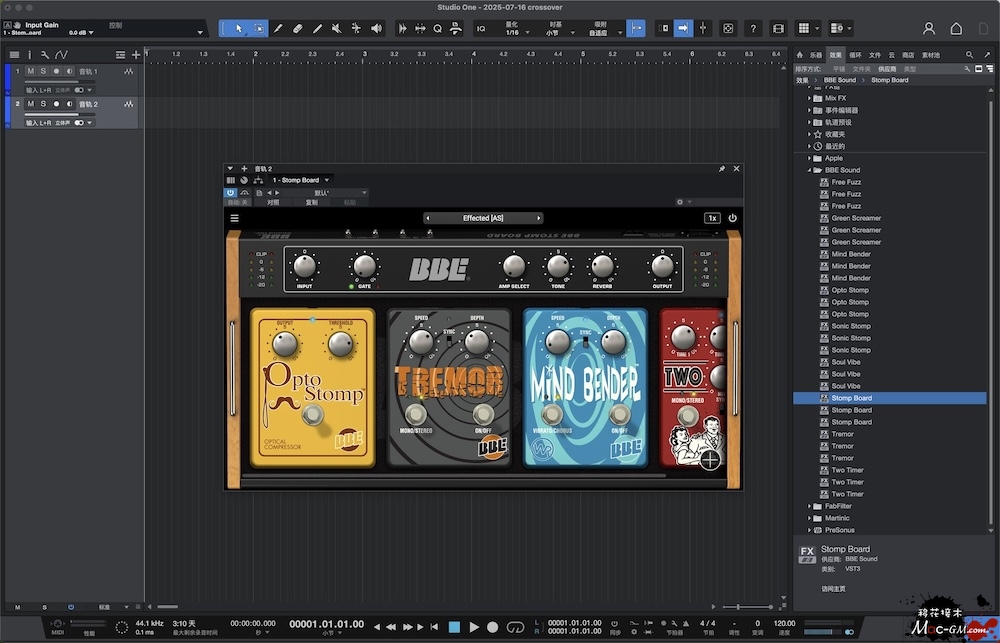Click the BBE plugin power icon
The image size is (1000, 643).
click(732, 218)
